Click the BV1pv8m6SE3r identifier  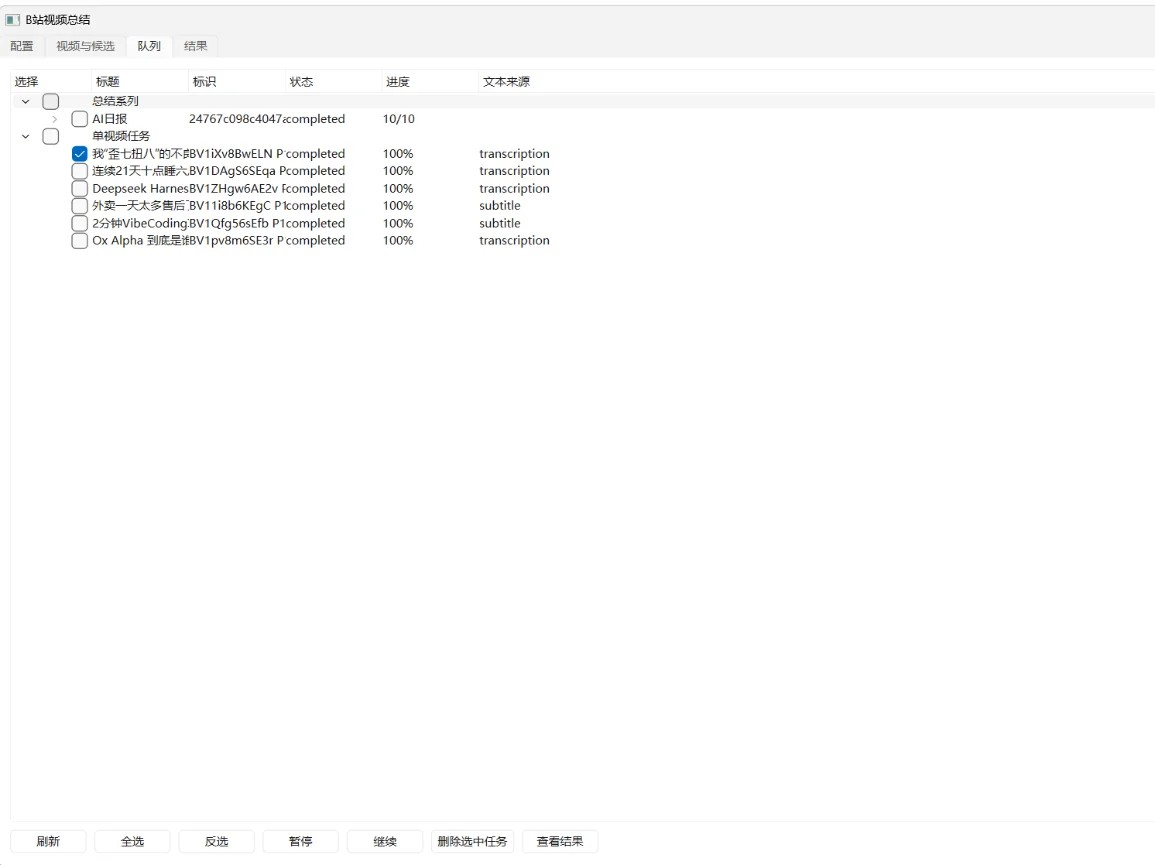[x=236, y=240]
